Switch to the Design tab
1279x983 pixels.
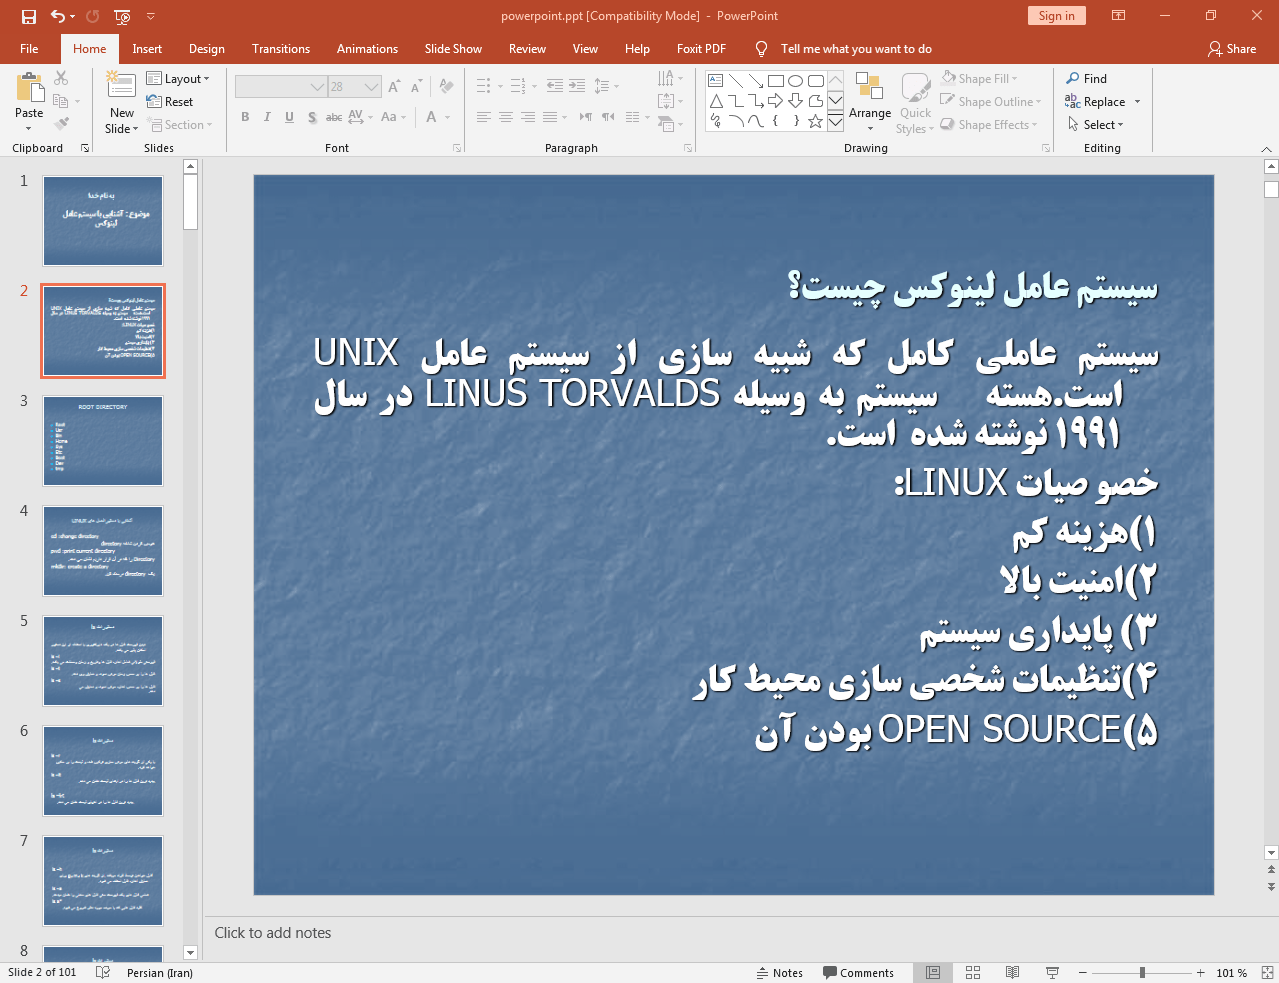(207, 49)
